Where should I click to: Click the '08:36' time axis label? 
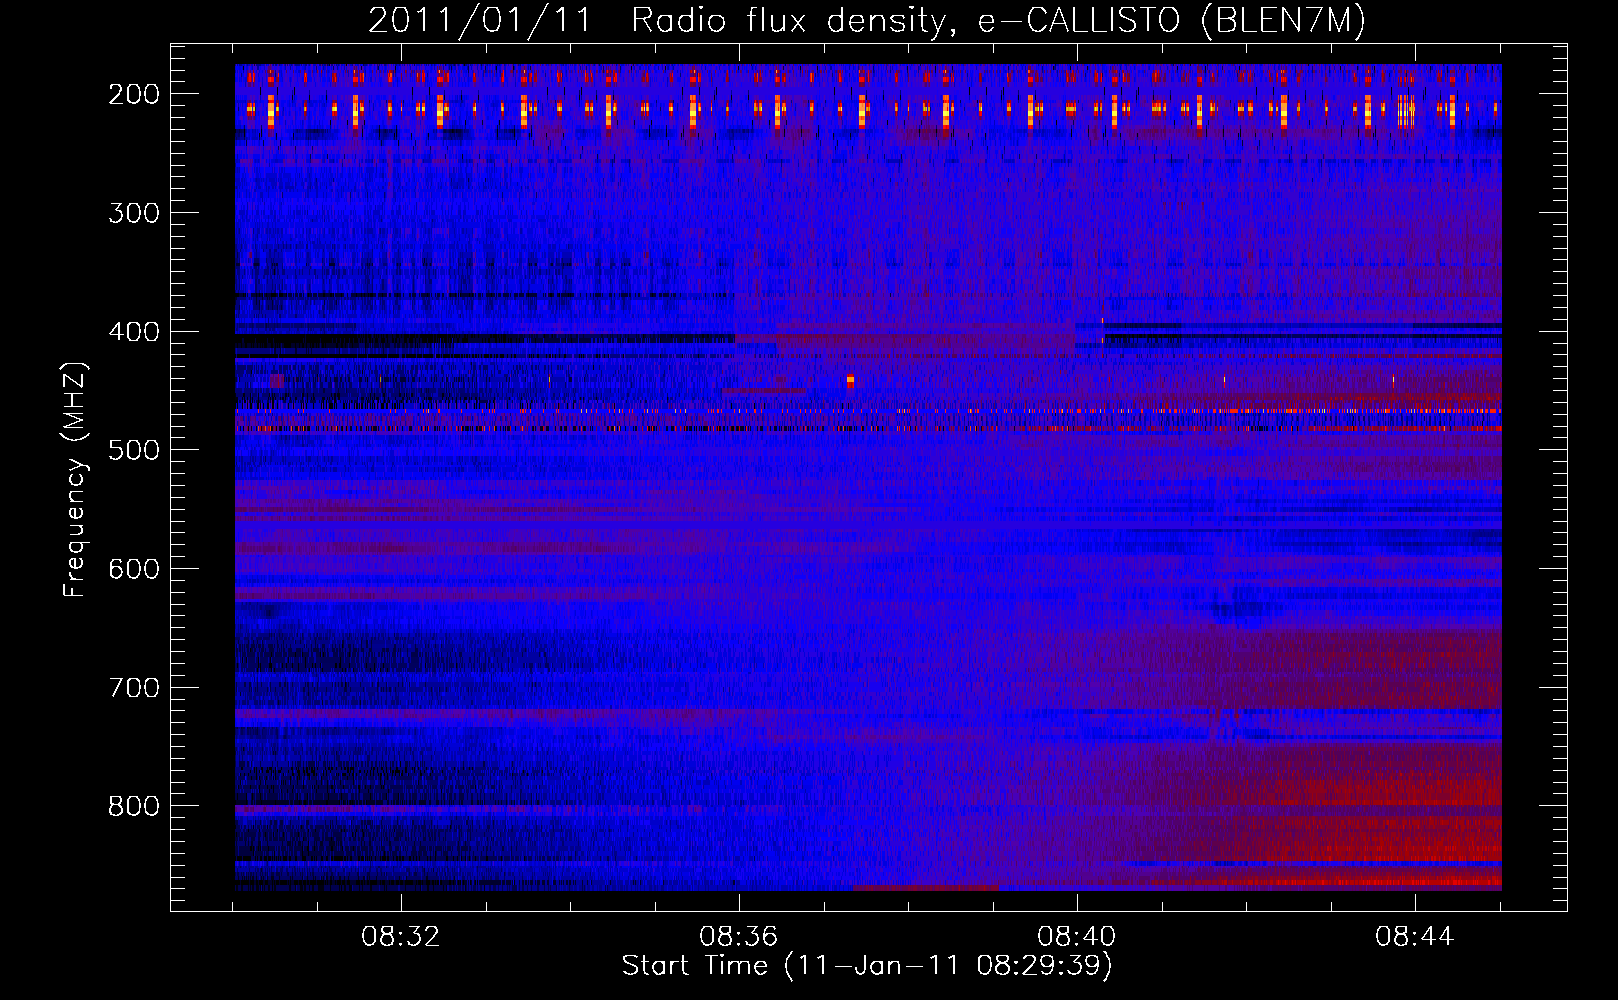(739, 937)
